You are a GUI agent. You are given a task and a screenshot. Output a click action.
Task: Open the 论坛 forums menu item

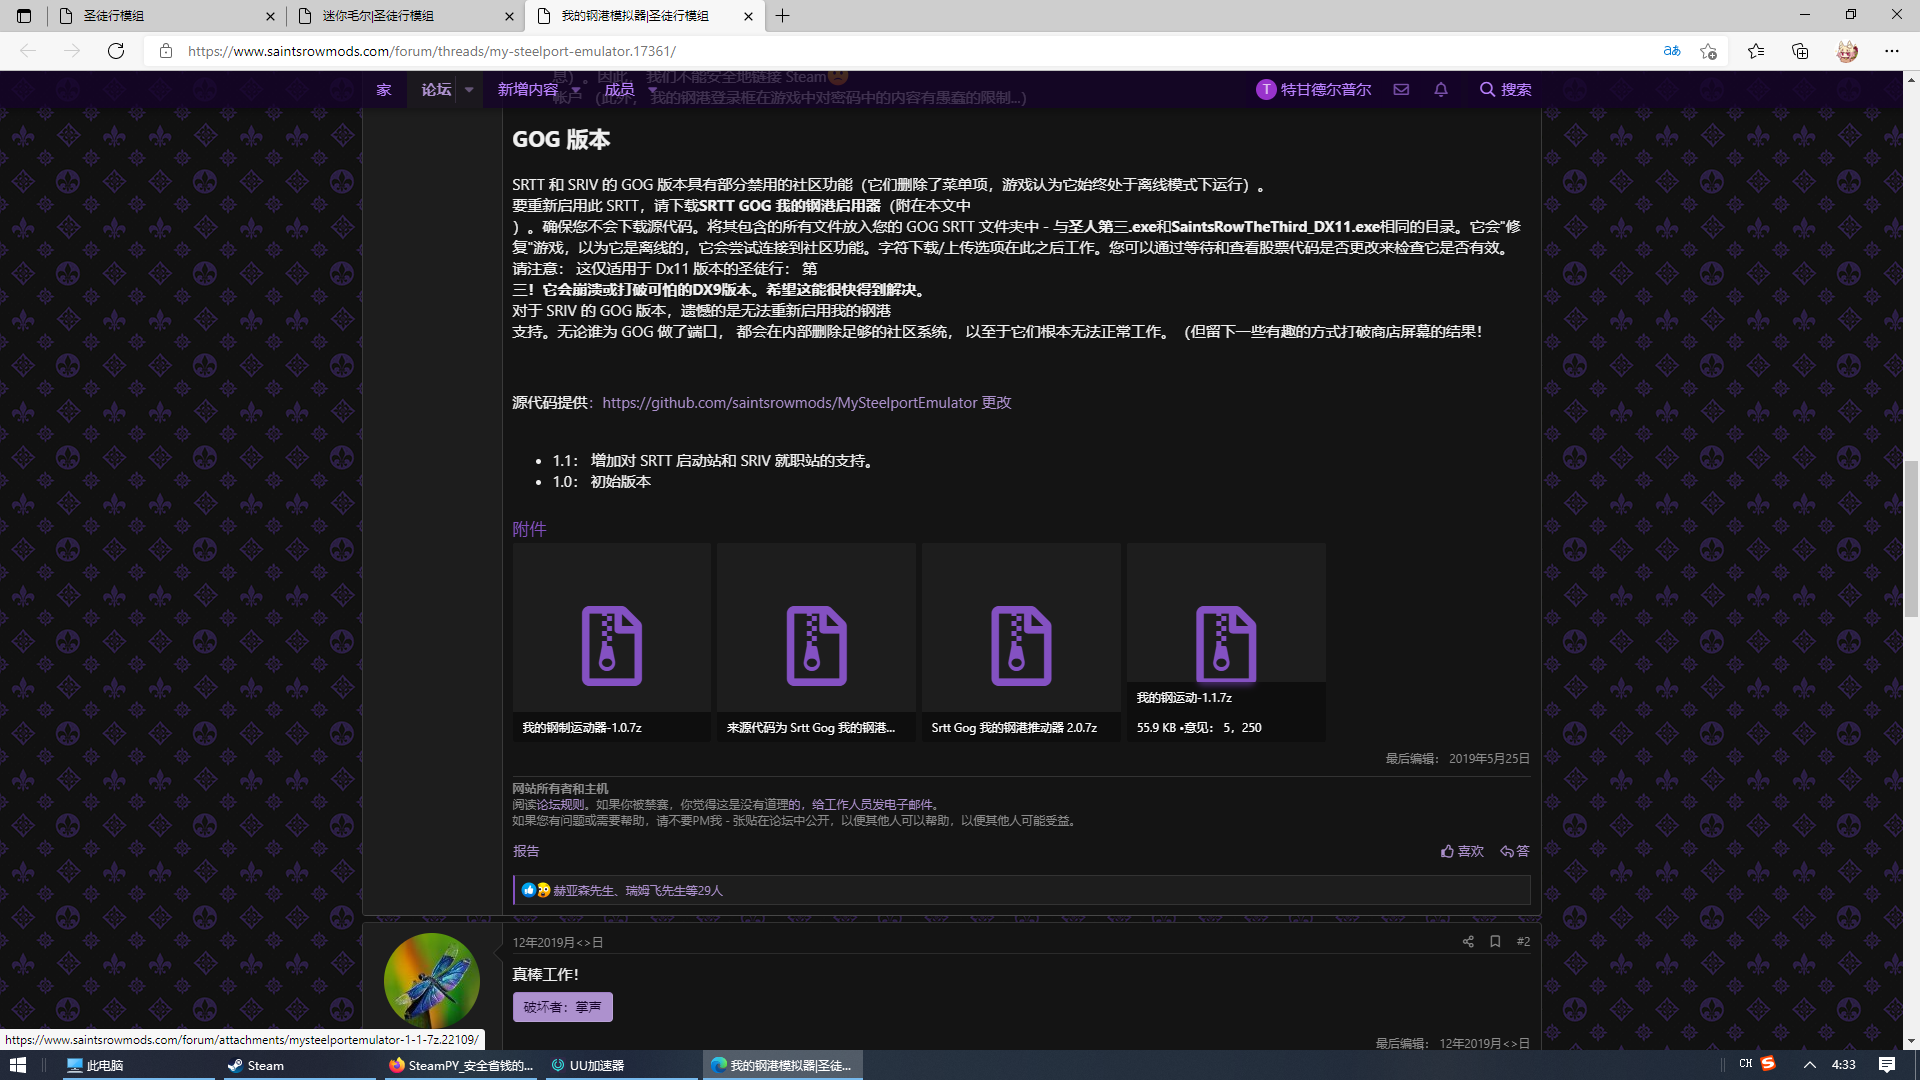pos(436,89)
